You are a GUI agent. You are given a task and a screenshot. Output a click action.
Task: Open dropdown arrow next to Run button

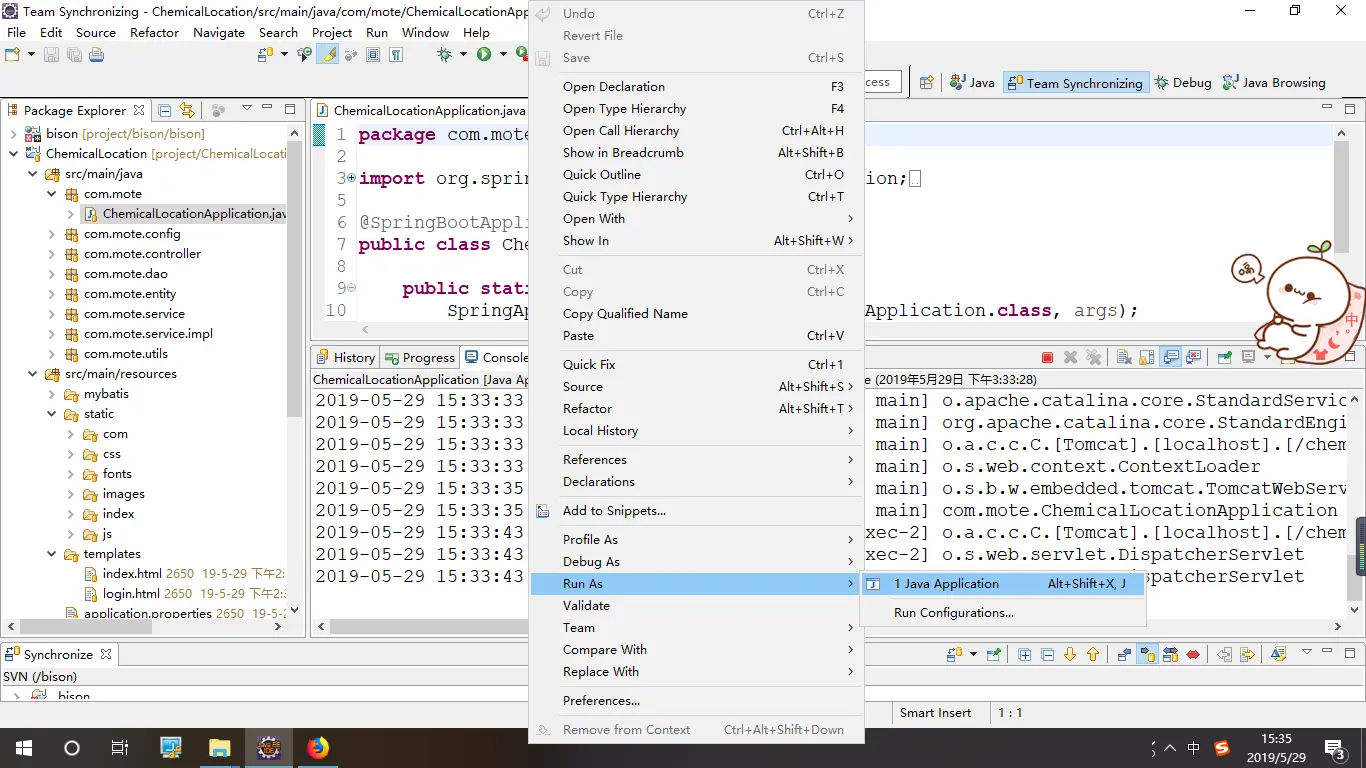click(503, 55)
